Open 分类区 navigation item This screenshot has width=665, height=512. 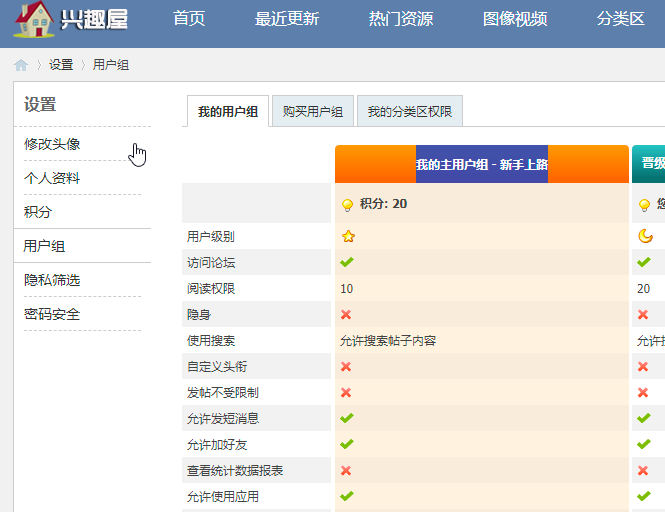(620, 19)
